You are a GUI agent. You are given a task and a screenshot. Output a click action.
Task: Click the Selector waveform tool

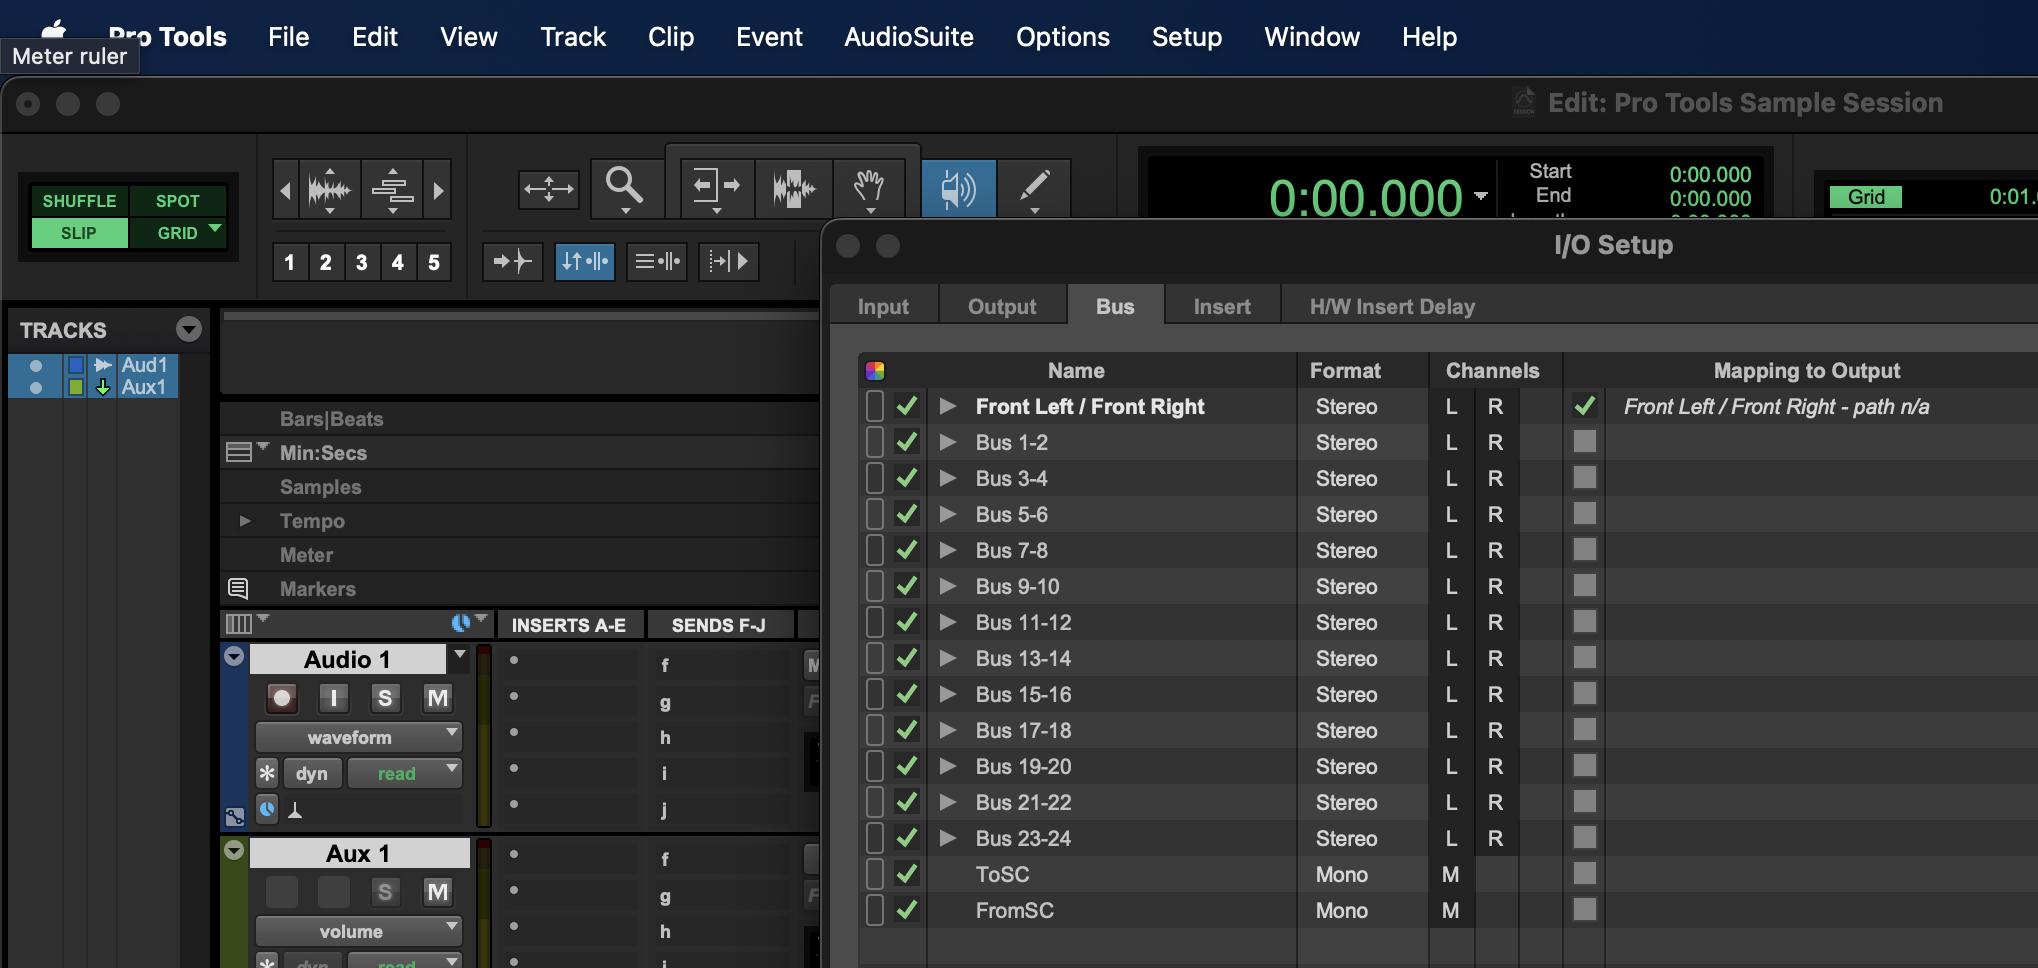coord(793,188)
